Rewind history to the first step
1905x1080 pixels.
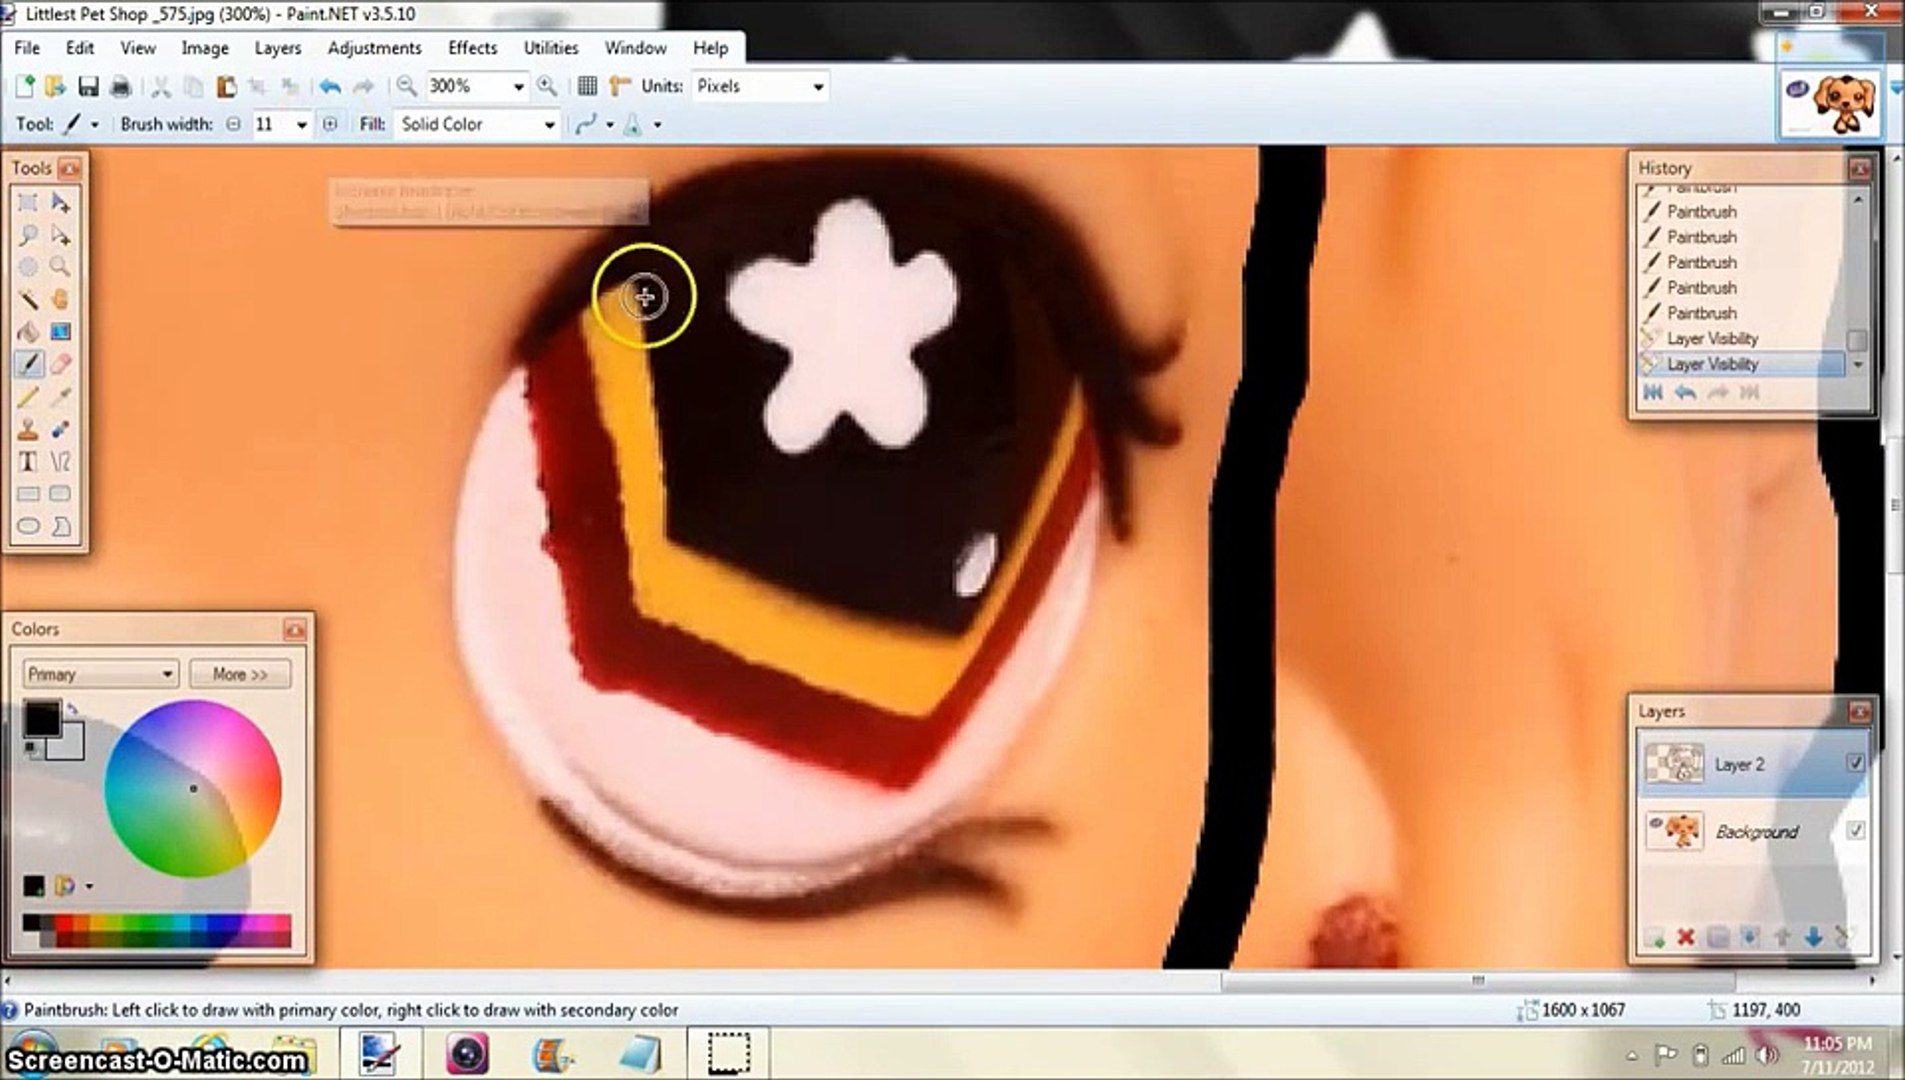click(x=1654, y=393)
